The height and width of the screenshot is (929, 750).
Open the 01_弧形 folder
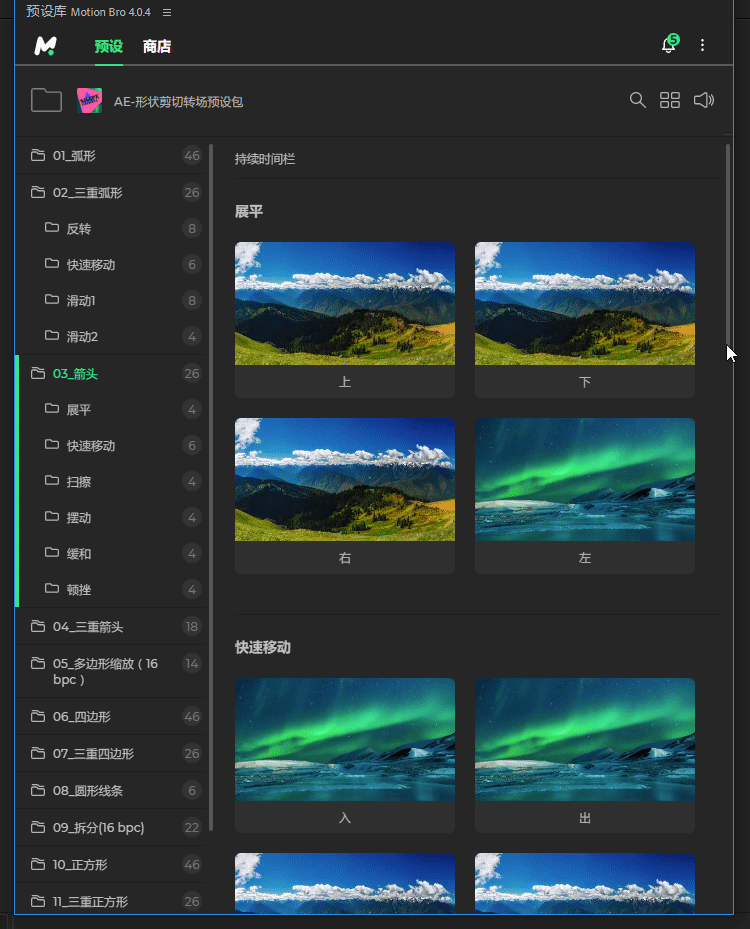pyautogui.click(x=111, y=156)
